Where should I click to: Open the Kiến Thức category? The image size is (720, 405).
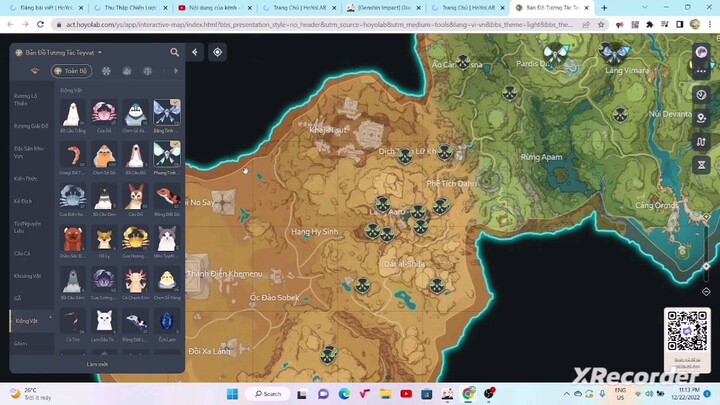pyautogui.click(x=31, y=178)
